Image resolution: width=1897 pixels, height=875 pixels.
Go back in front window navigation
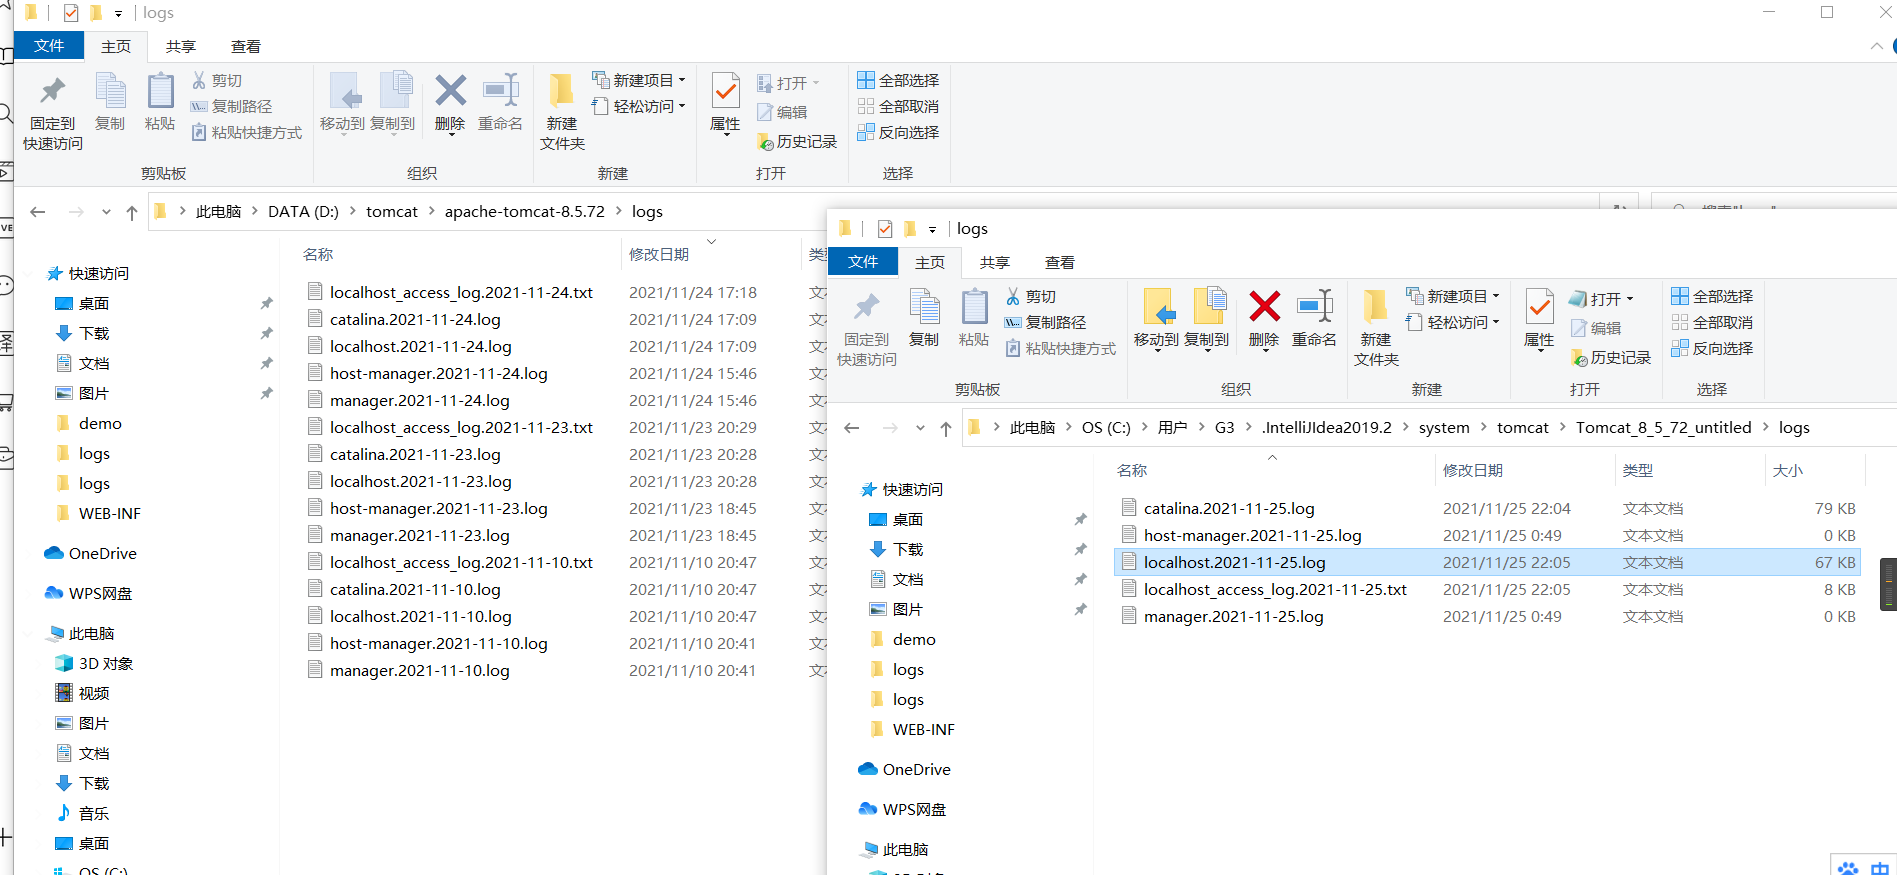coord(852,428)
